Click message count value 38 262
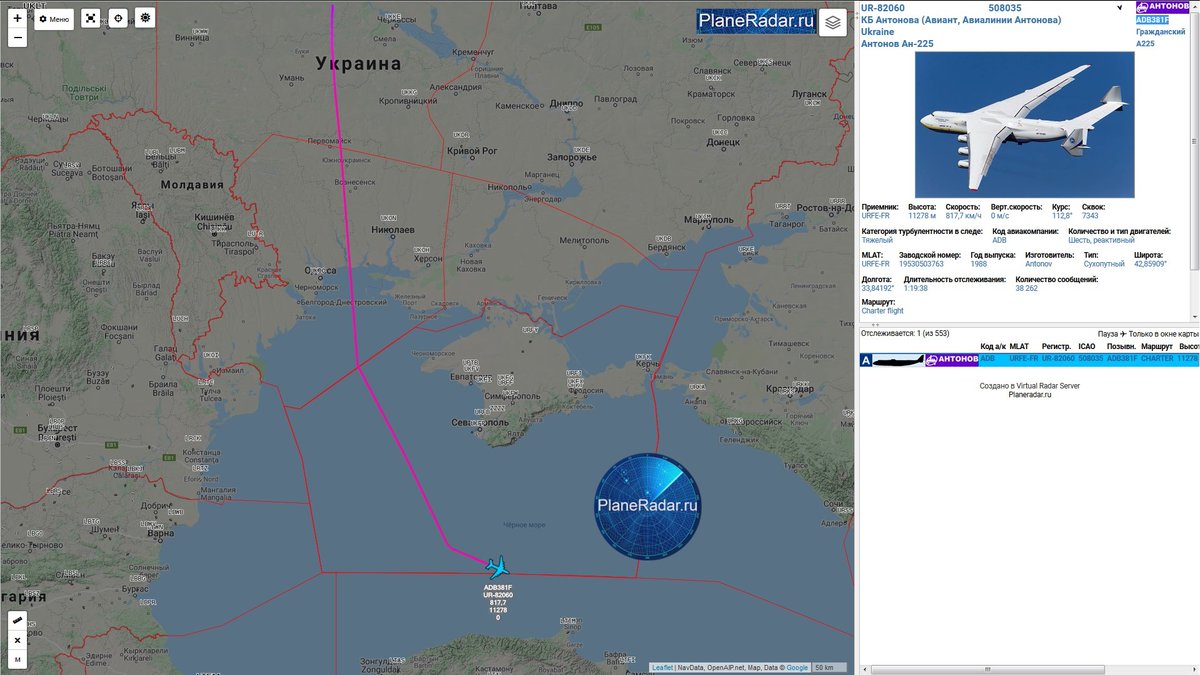The width and height of the screenshot is (1200, 675). click(x=1026, y=288)
